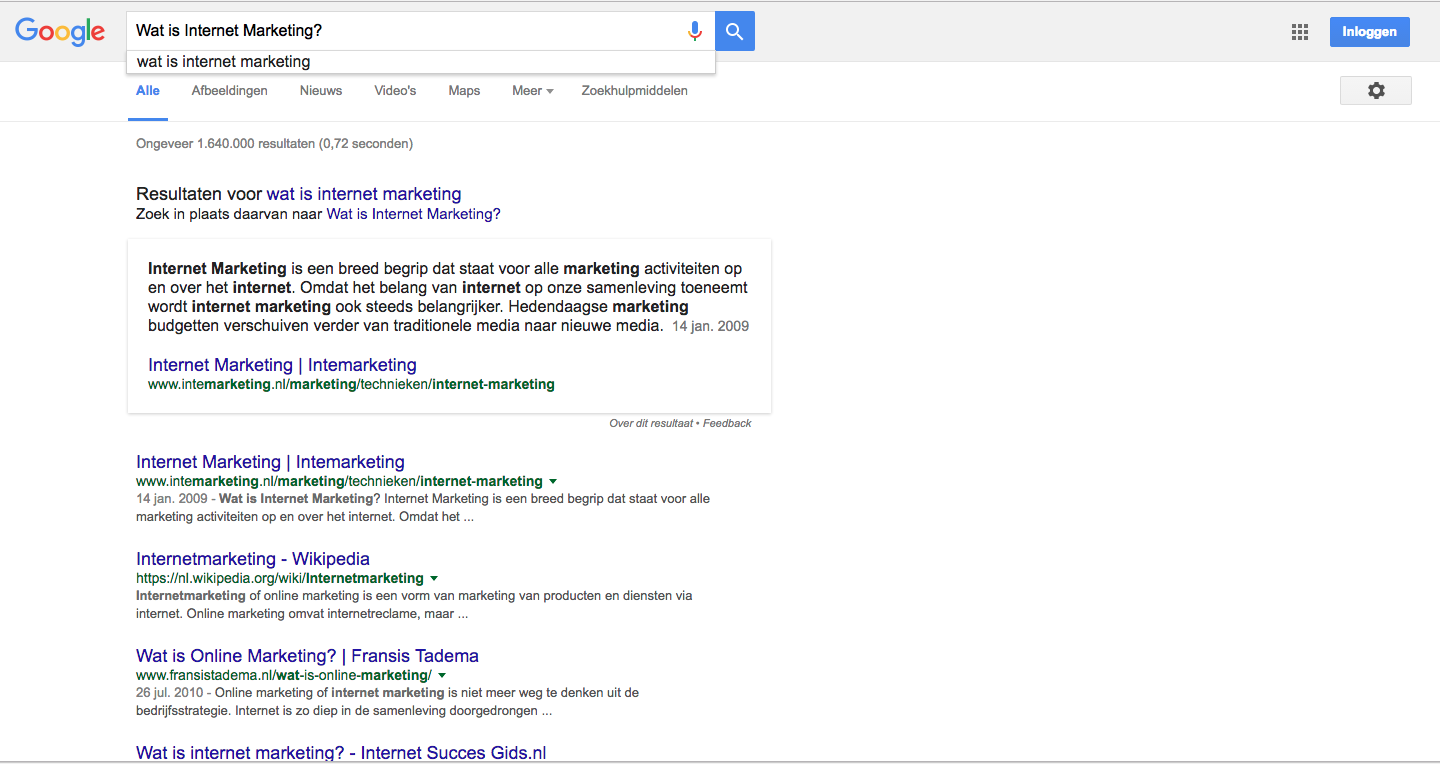The width and height of the screenshot is (1440, 764).
Task: Select suggestion 'wat is internet marketing'
Action: click(x=421, y=62)
